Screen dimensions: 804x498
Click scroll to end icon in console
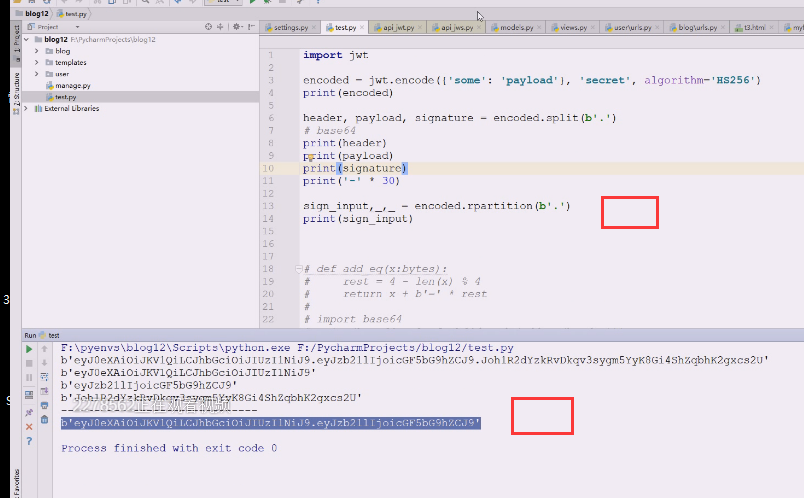click(45, 391)
